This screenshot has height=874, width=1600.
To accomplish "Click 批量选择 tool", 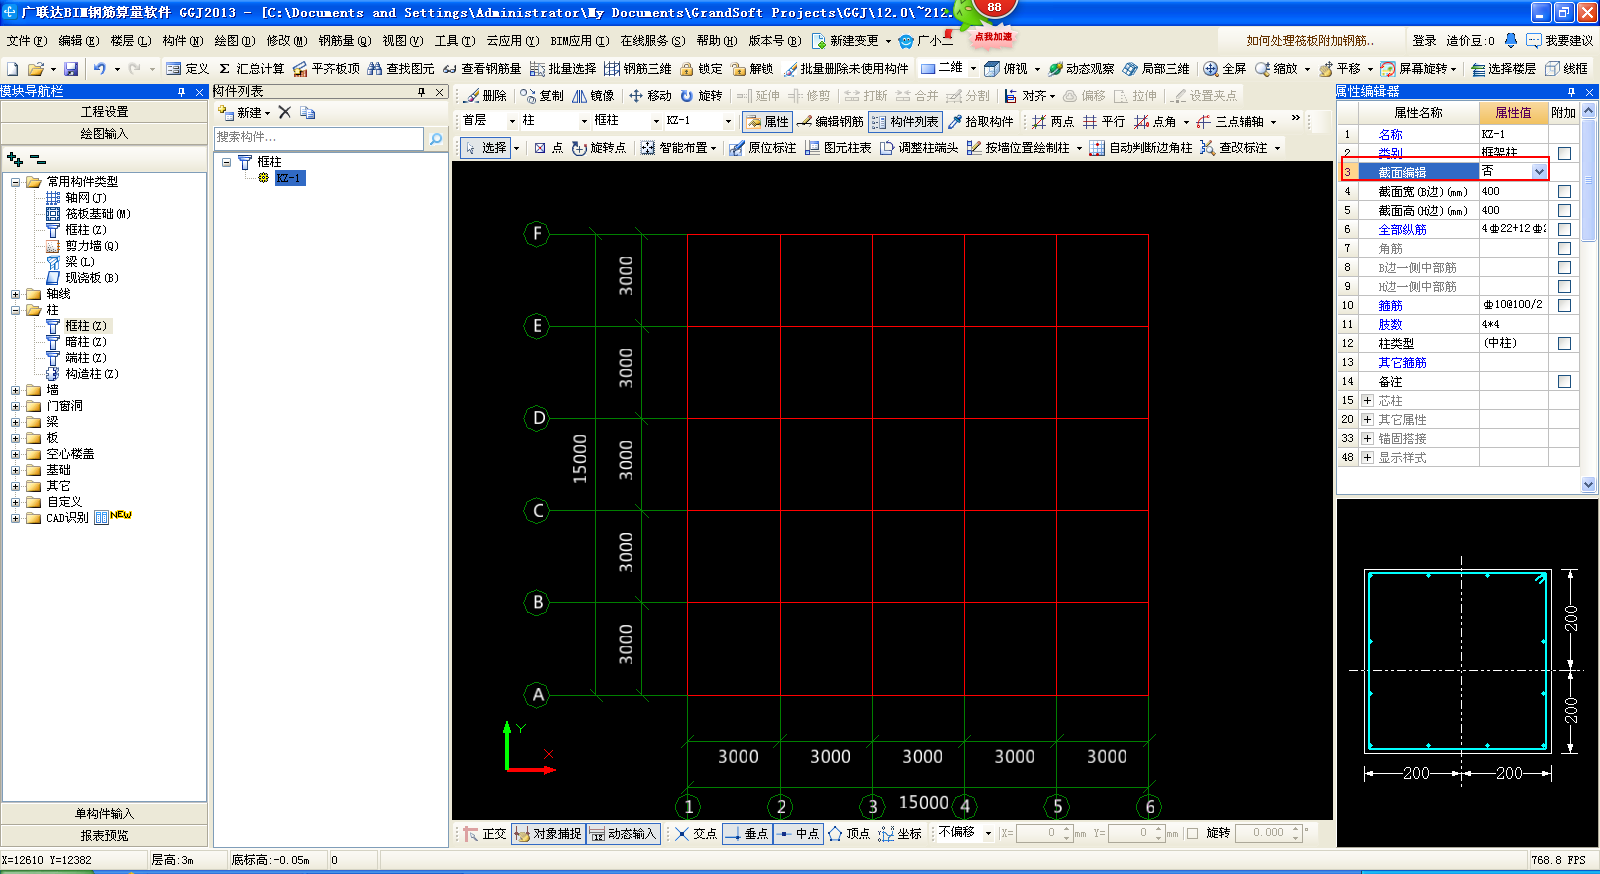I will (563, 69).
